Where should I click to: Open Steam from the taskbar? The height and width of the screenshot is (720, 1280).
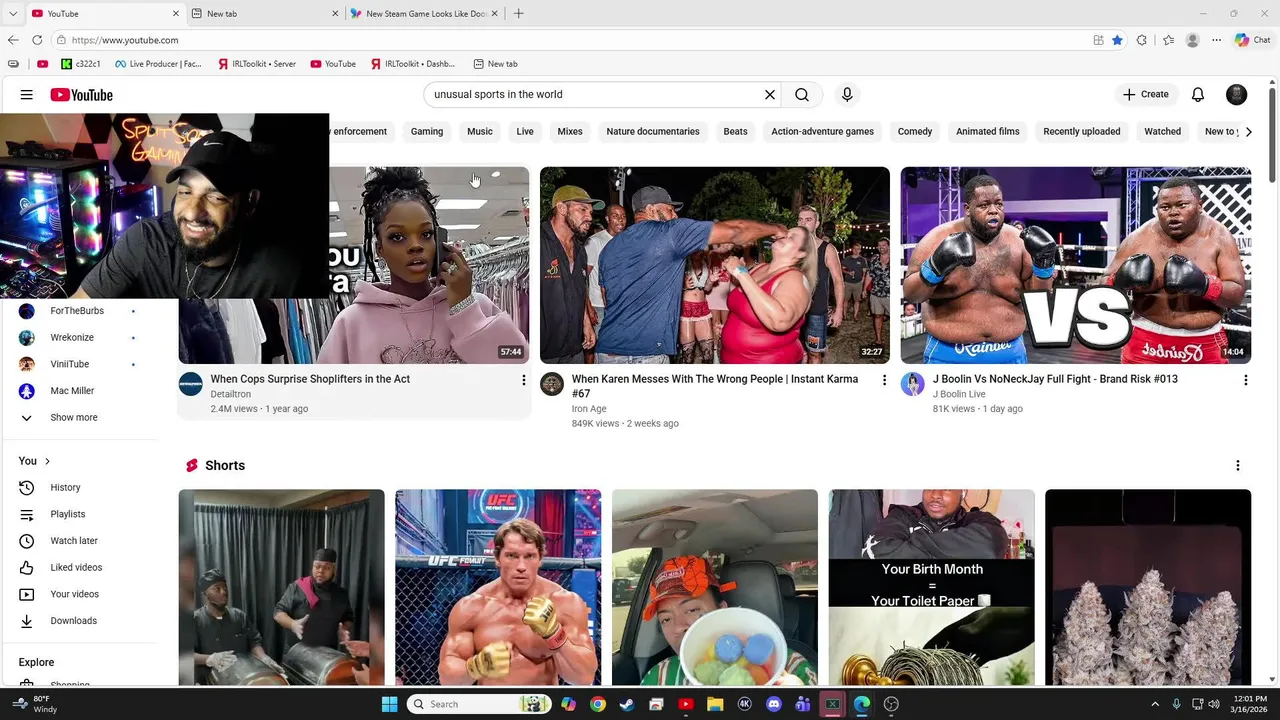[x=627, y=704]
